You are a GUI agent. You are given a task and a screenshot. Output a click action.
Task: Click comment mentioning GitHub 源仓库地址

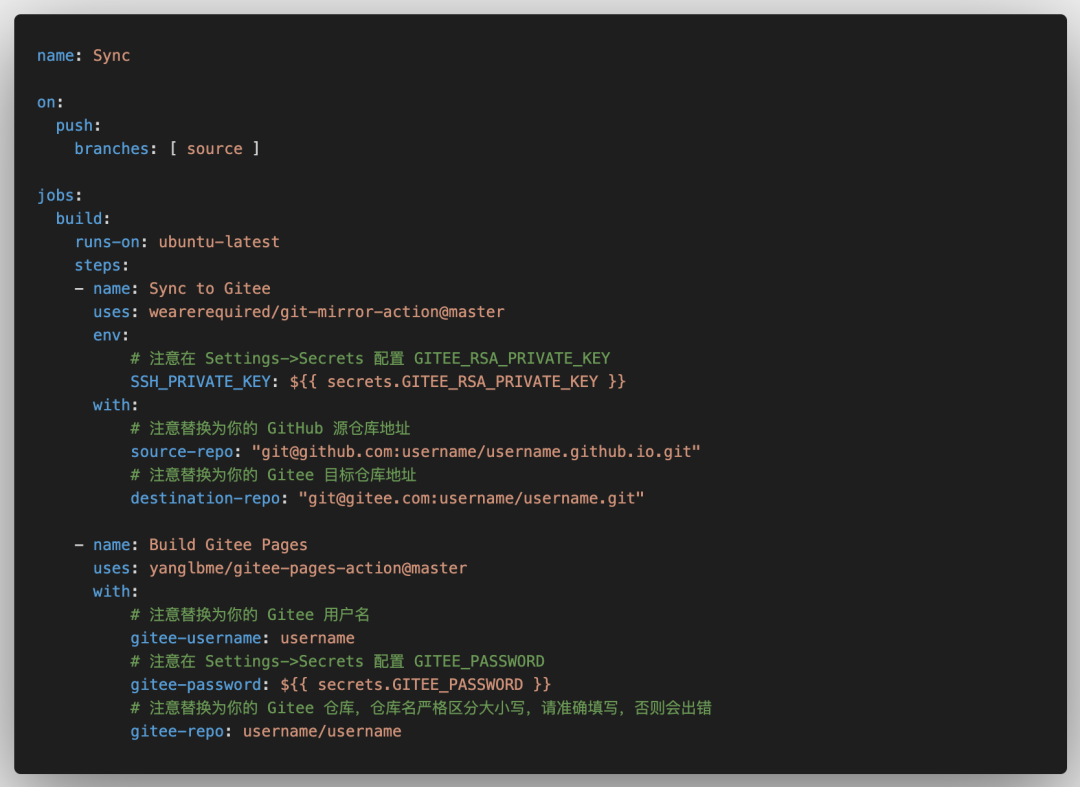pyautogui.click(x=270, y=429)
